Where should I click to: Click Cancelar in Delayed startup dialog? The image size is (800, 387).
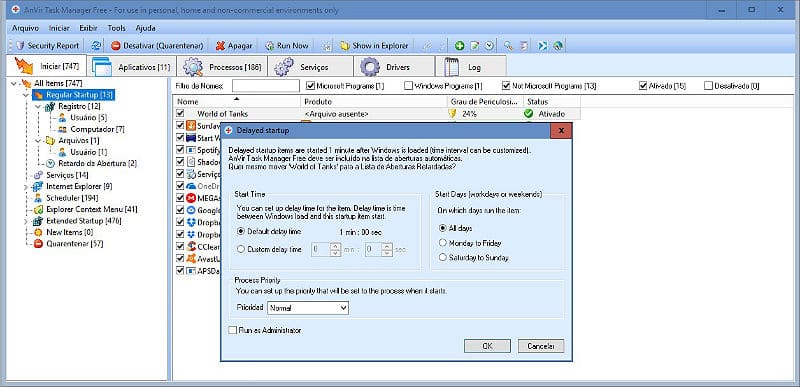(x=541, y=346)
